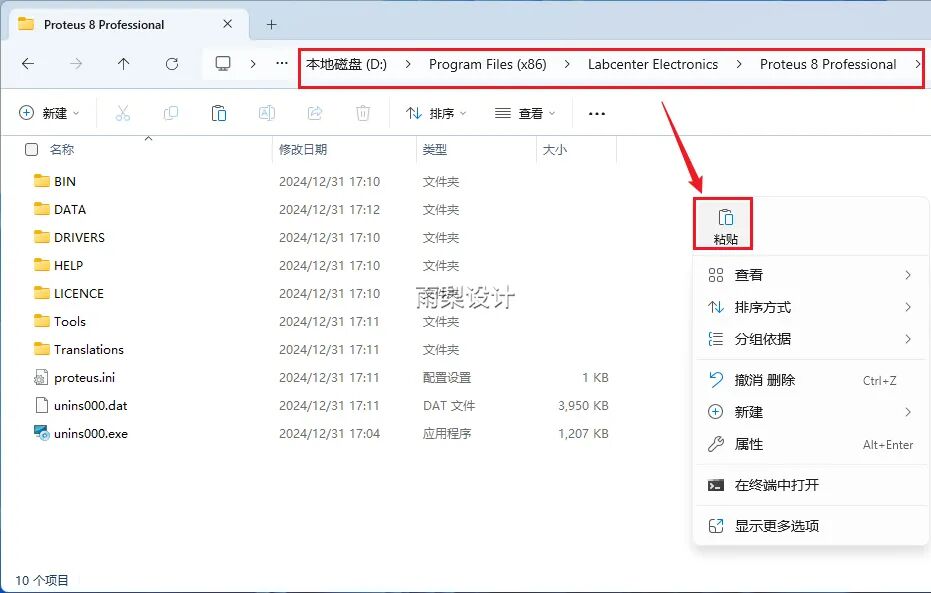Click the Paste icon in the toolbar
Viewport: 931px width, 593px height.
(219, 112)
